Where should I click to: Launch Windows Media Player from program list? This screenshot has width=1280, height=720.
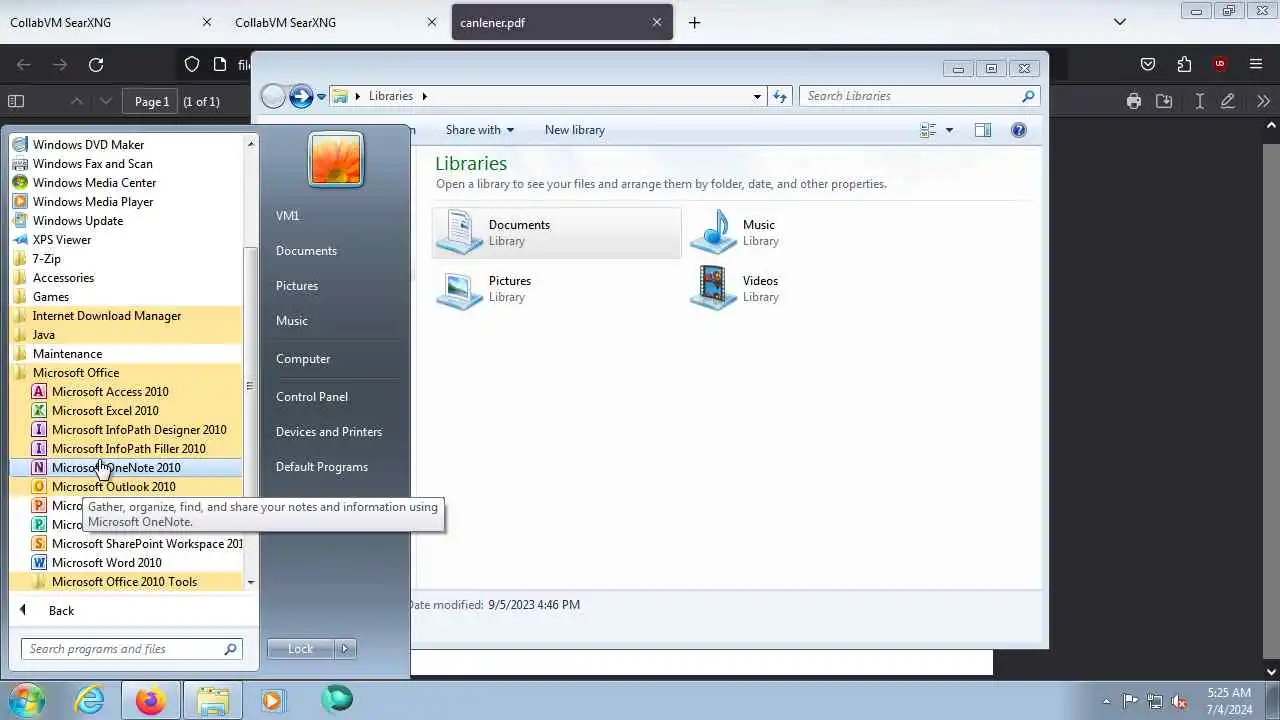pos(93,202)
